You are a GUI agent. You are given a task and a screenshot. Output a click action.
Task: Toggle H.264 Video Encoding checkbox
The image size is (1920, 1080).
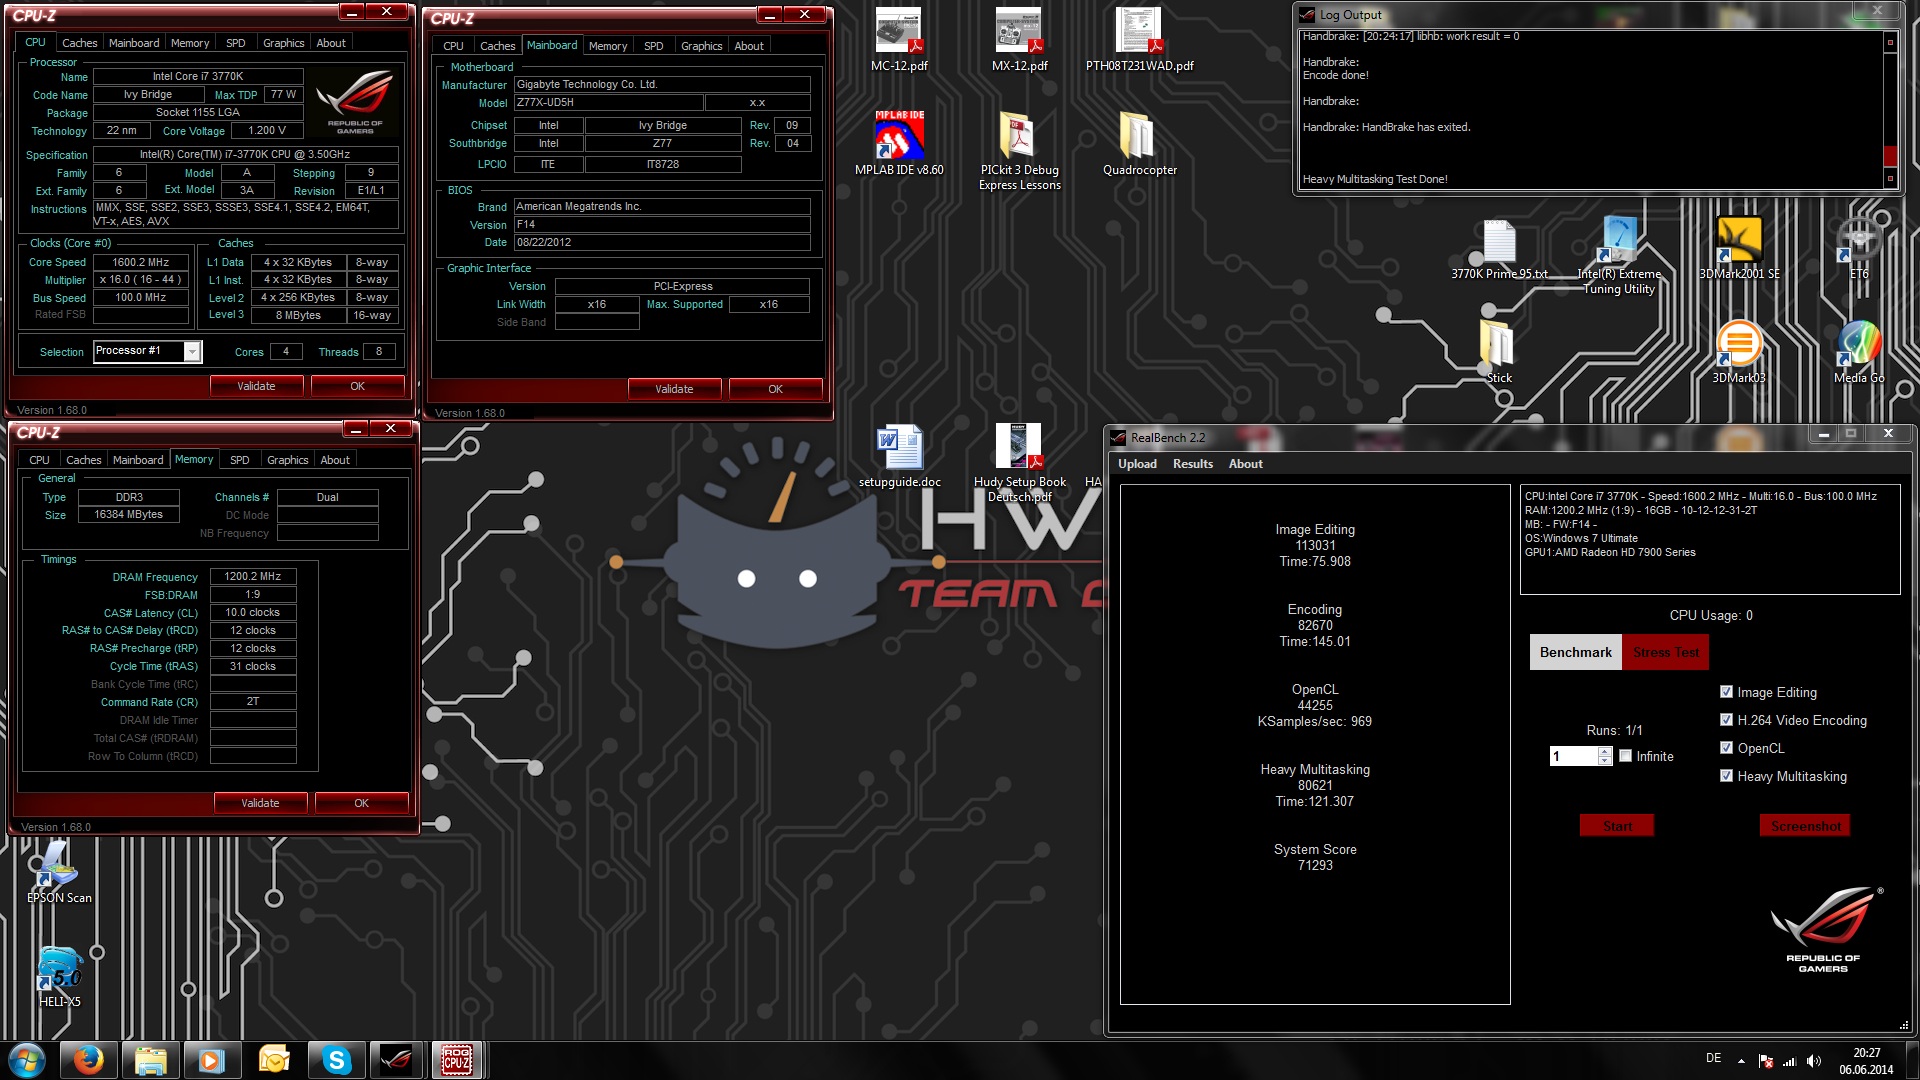tap(1726, 720)
